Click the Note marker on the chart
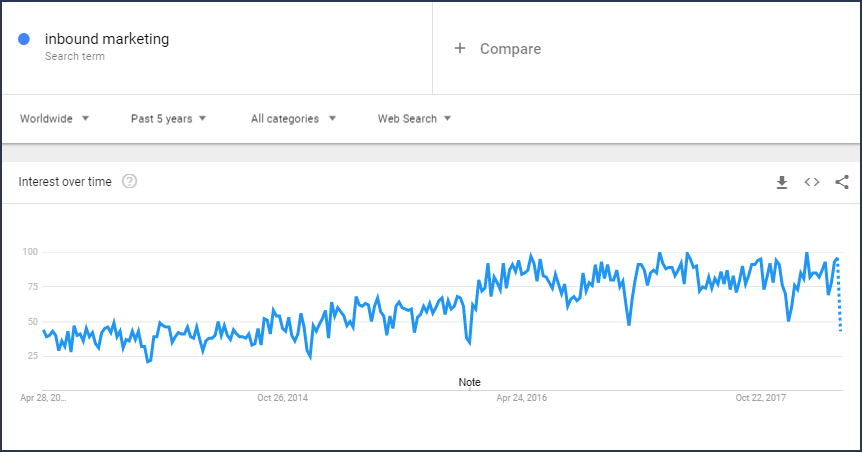The image size is (862, 452). [469, 382]
